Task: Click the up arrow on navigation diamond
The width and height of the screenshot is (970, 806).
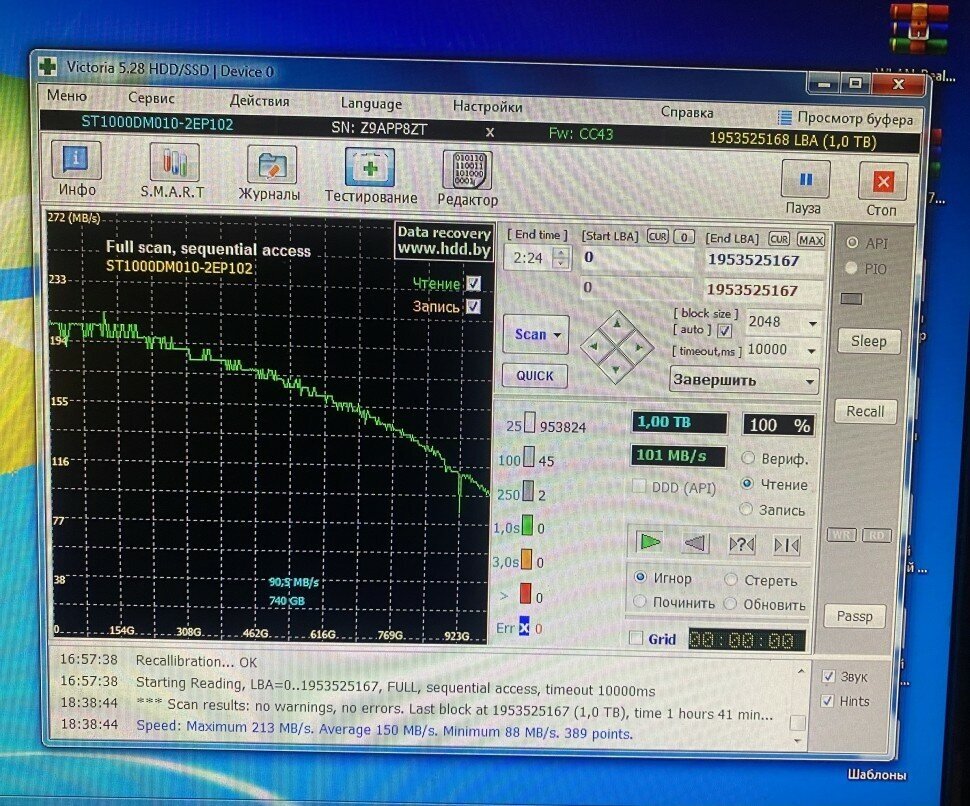Action: [x=617, y=324]
